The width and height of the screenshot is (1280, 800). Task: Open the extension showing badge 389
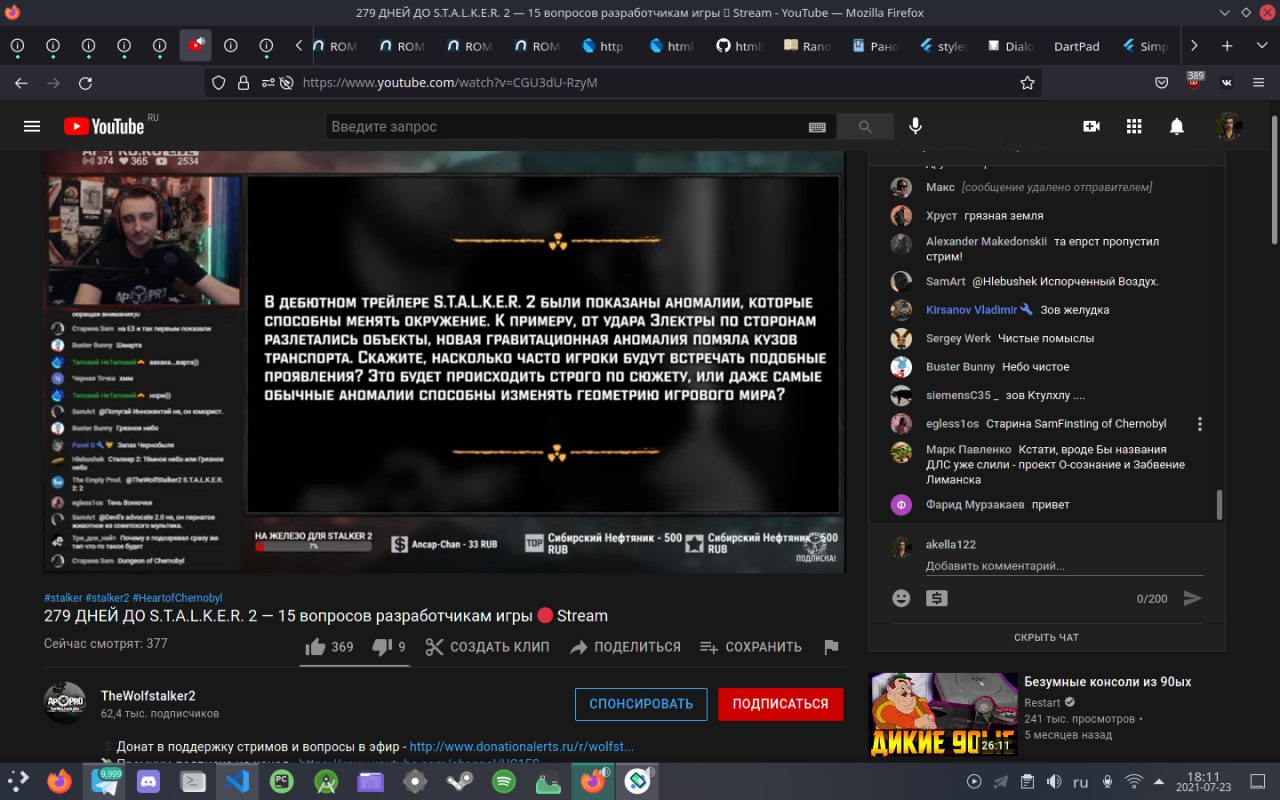click(1194, 81)
